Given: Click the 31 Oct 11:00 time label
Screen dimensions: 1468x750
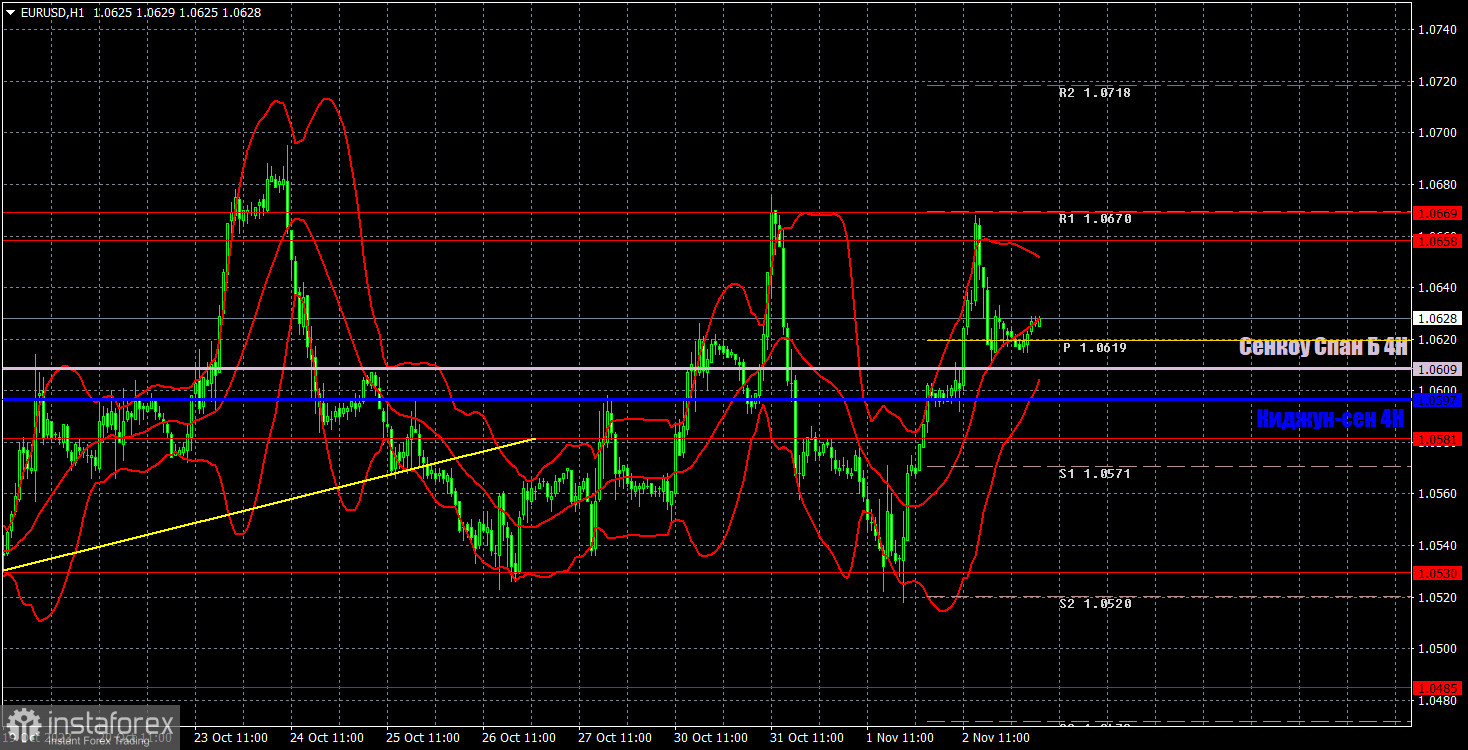Looking at the screenshot, I should 806,738.
